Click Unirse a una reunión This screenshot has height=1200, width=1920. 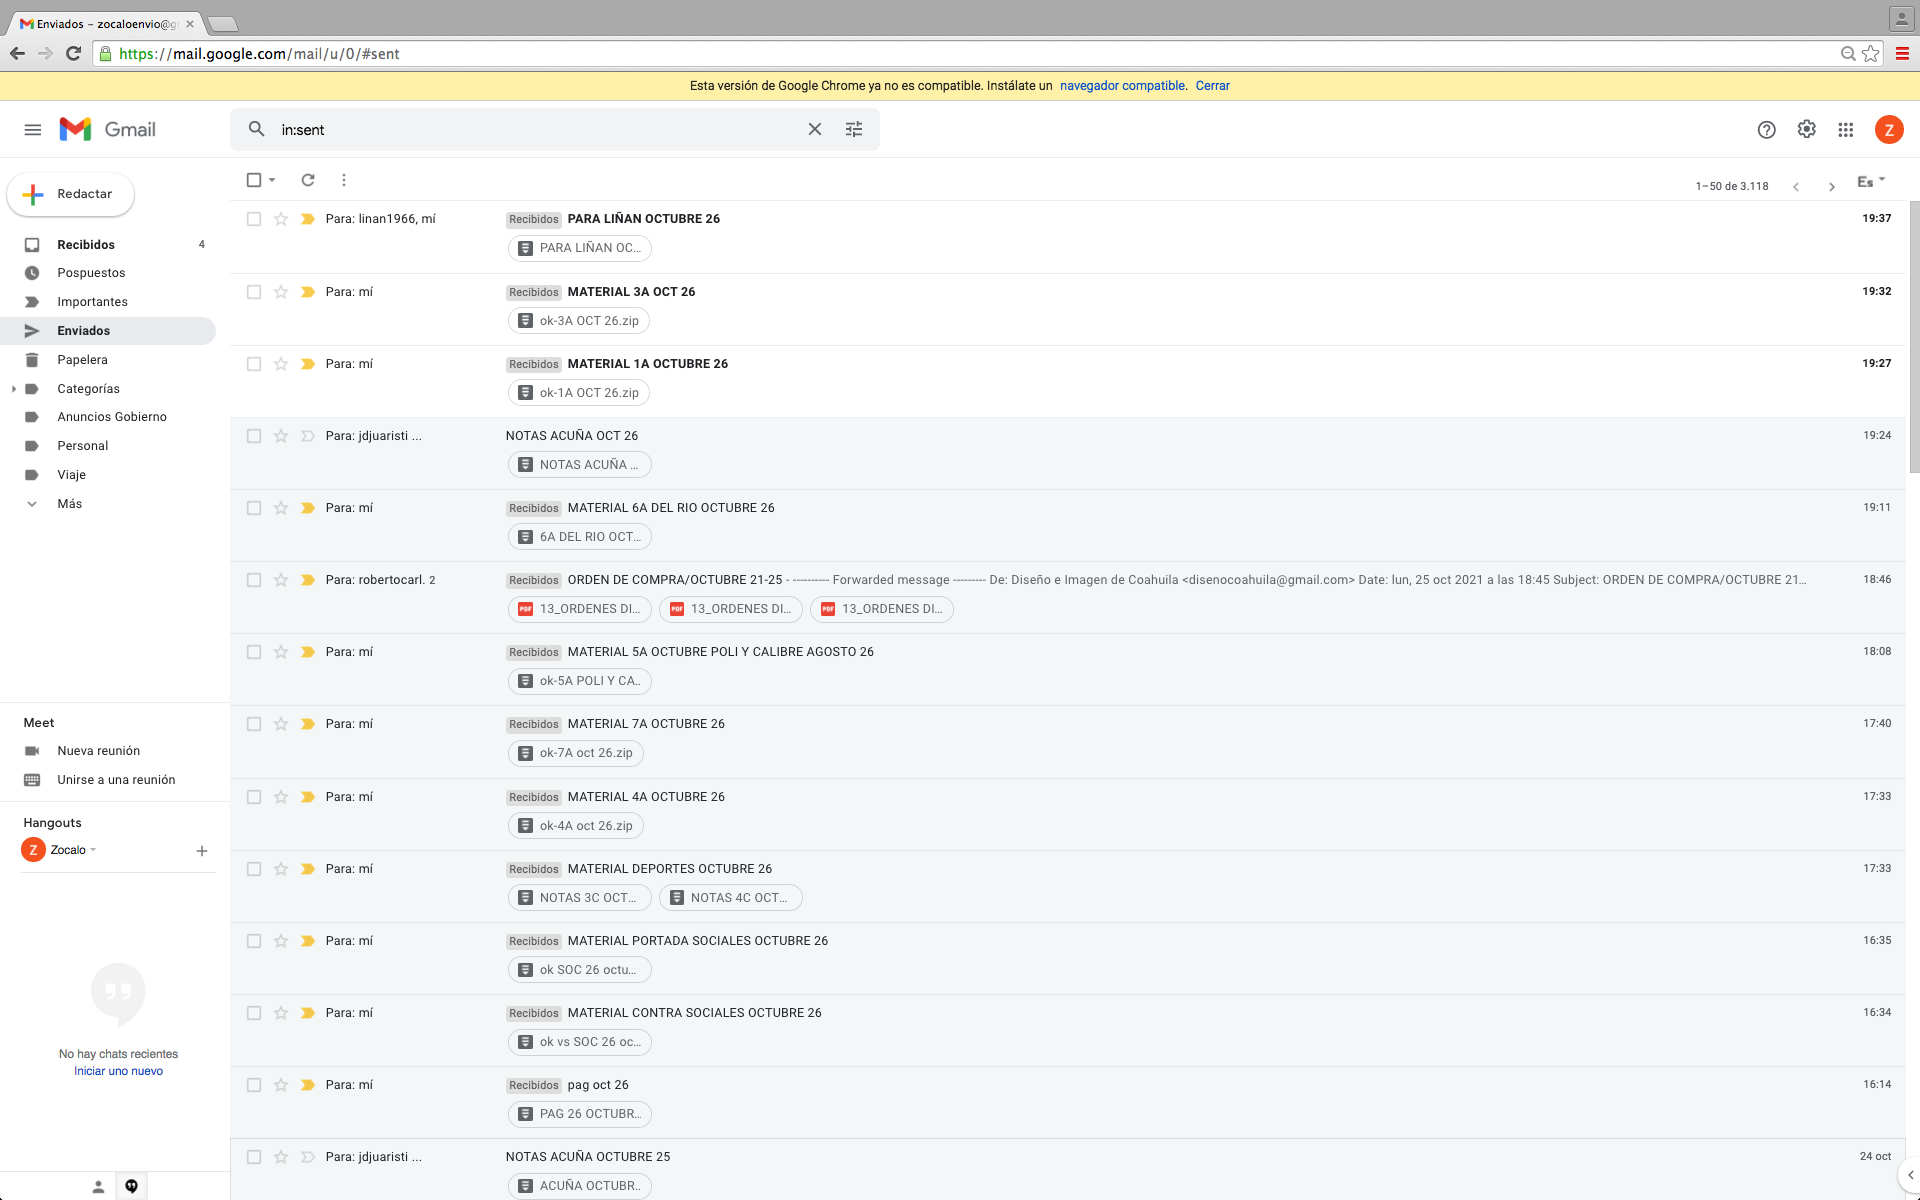116,780
